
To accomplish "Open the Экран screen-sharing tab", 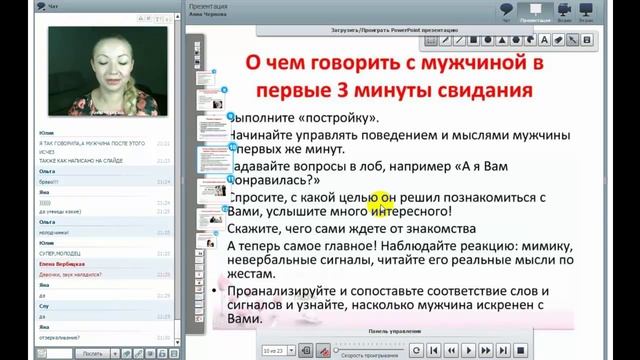I will click(x=586, y=11).
